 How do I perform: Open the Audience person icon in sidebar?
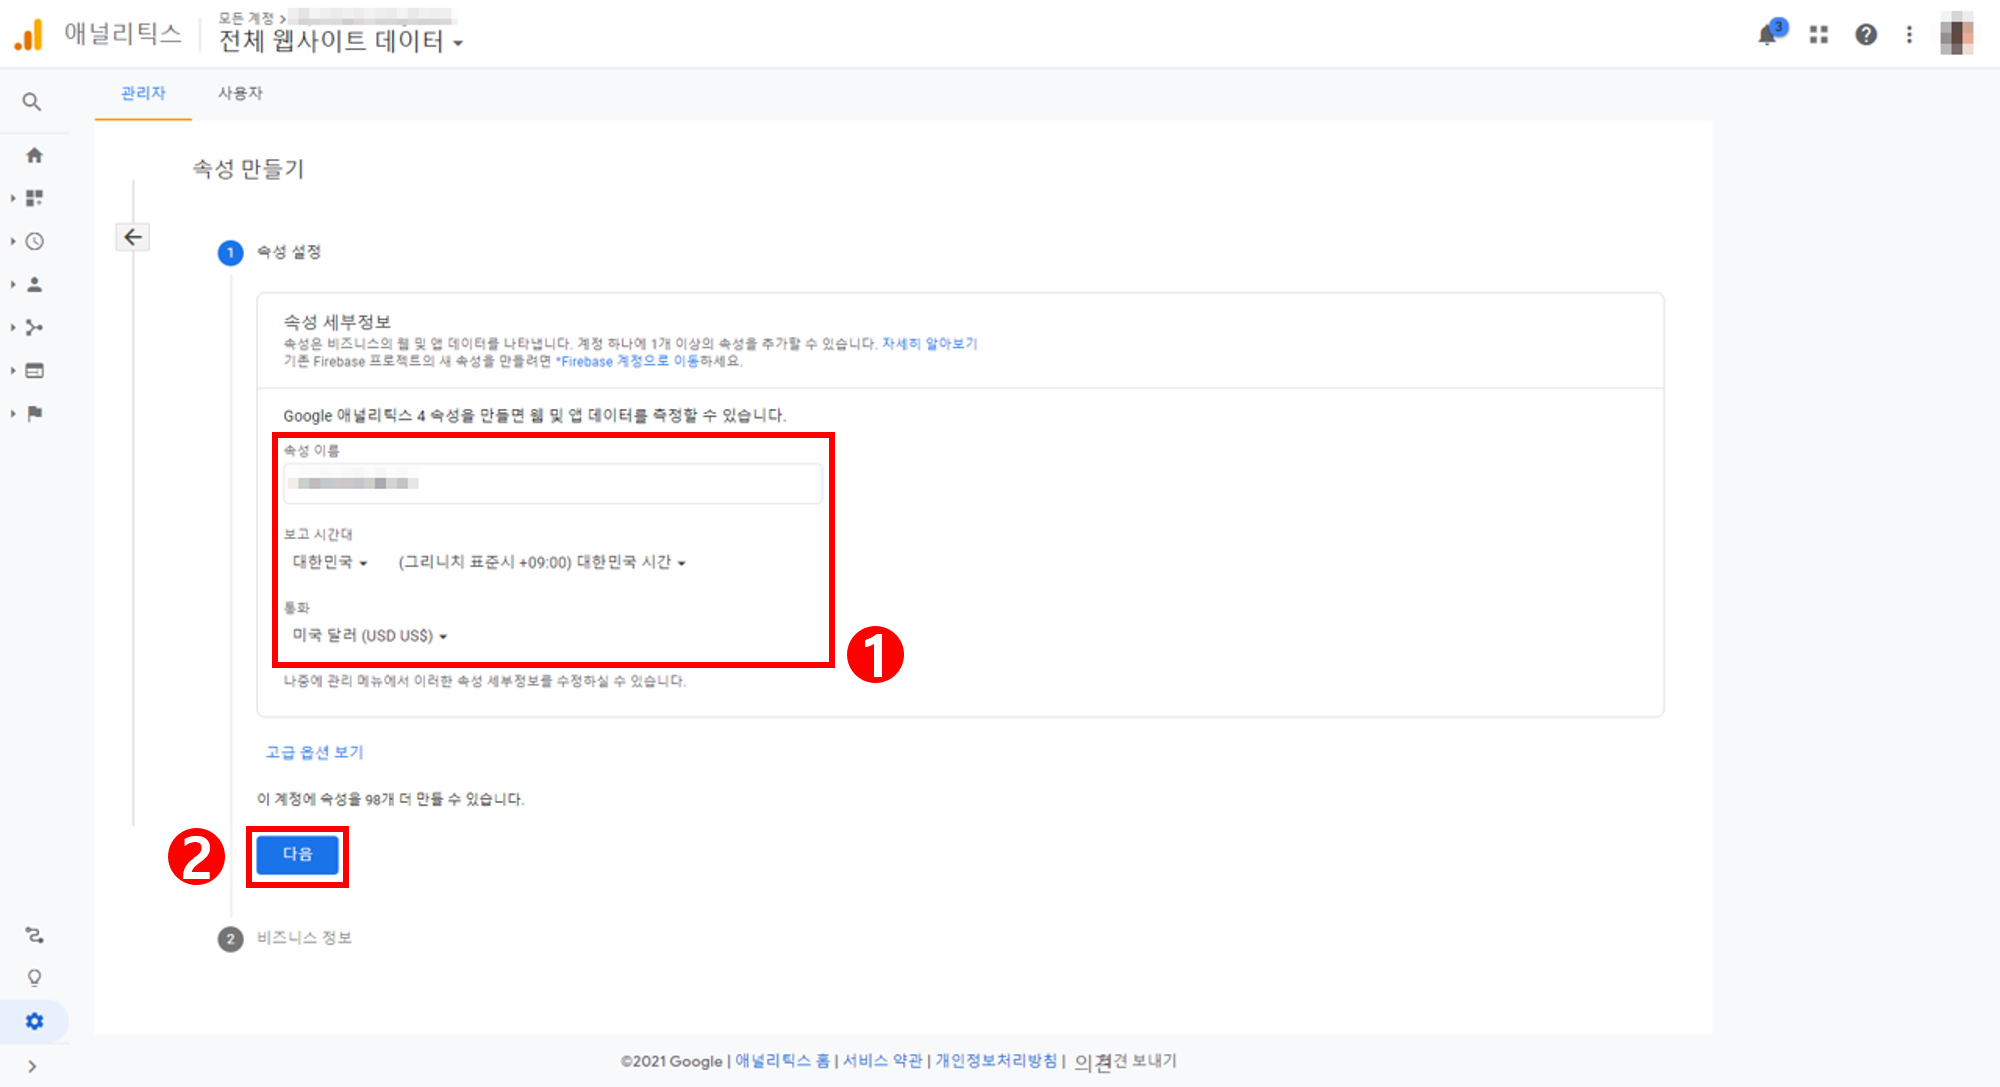pos(34,284)
